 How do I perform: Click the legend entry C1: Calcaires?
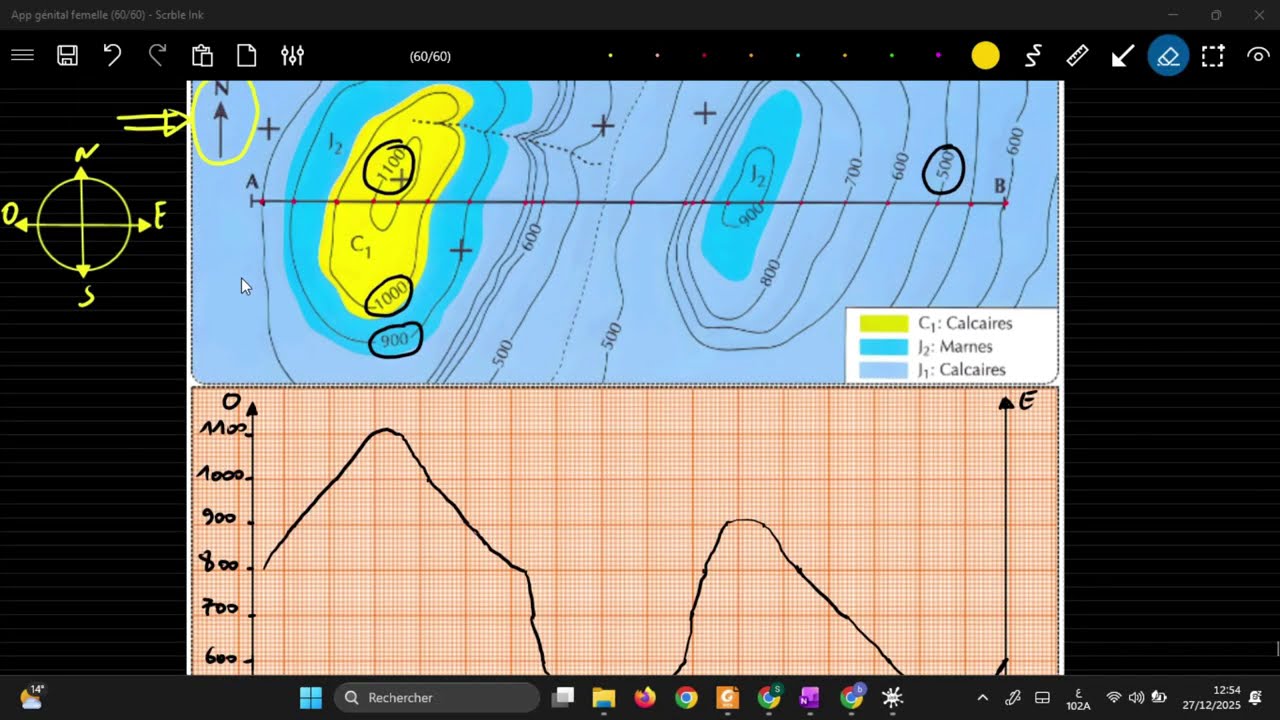[x=965, y=323]
